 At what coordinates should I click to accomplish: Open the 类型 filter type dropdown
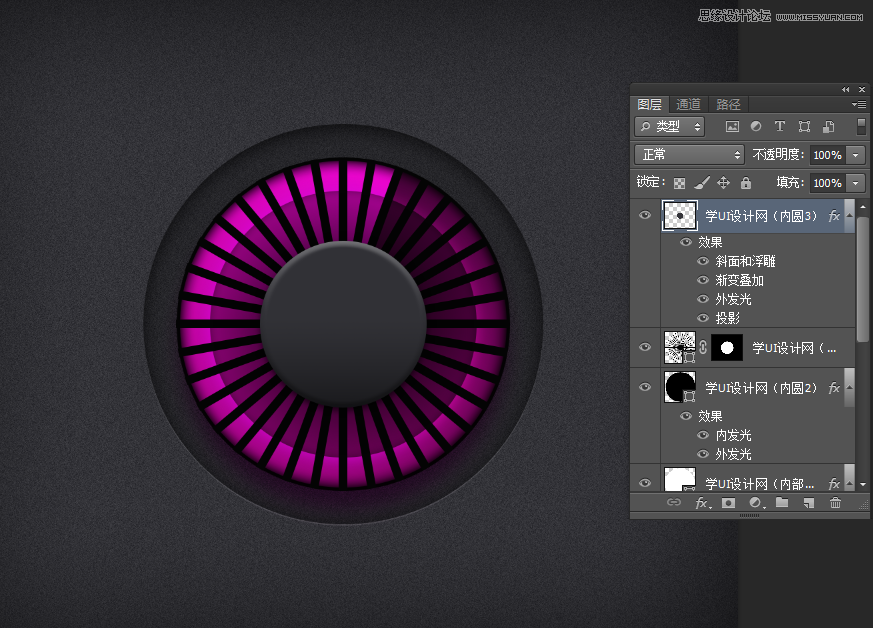[670, 126]
